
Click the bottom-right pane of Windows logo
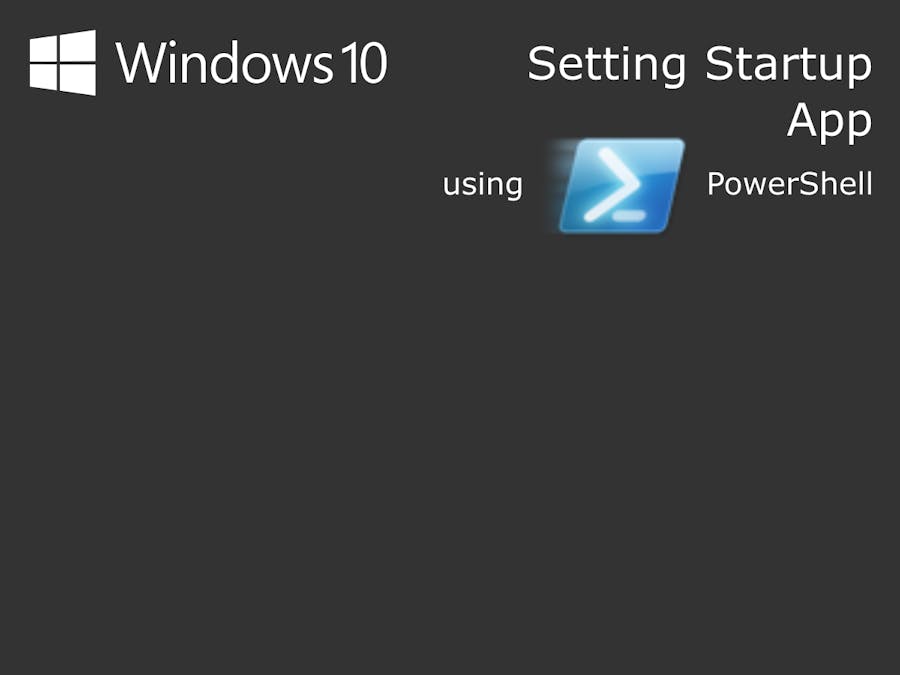click(78, 80)
